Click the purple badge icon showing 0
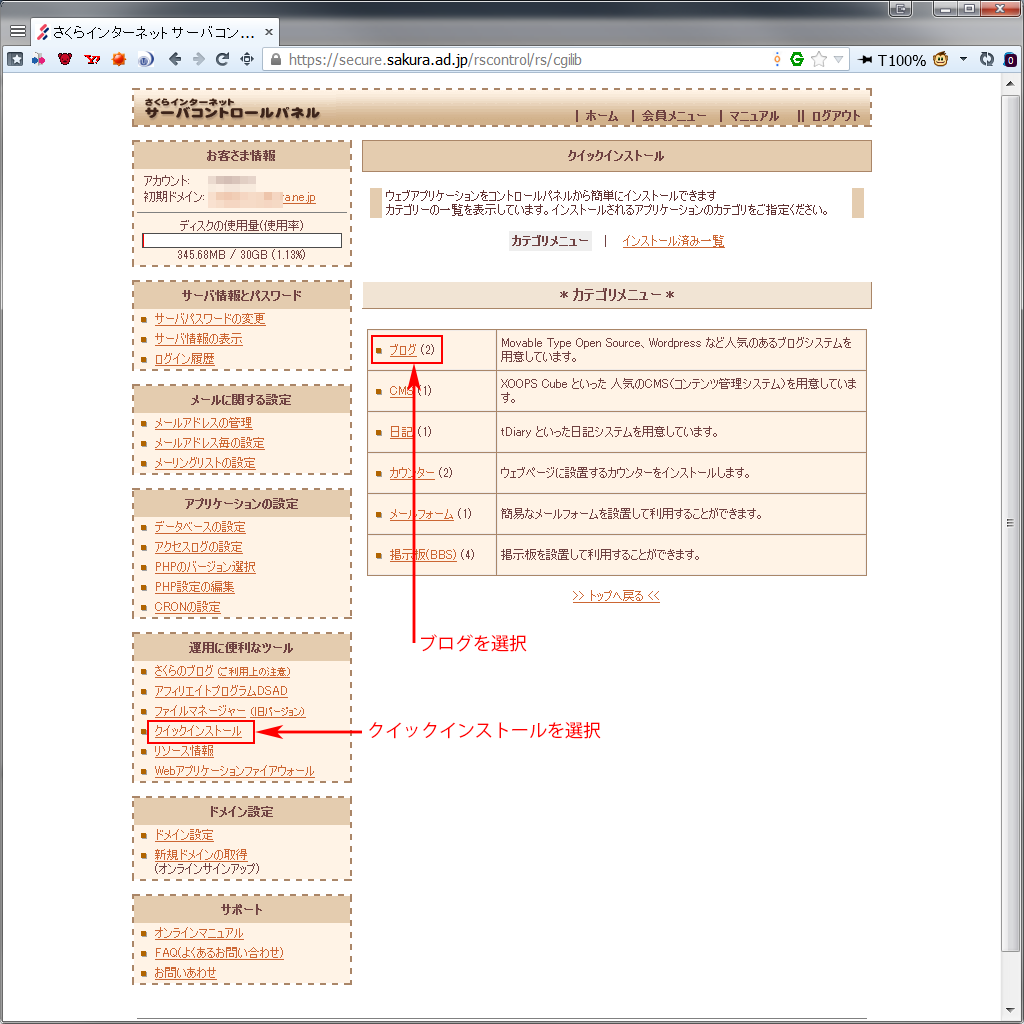 pyautogui.click(x=1010, y=60)
